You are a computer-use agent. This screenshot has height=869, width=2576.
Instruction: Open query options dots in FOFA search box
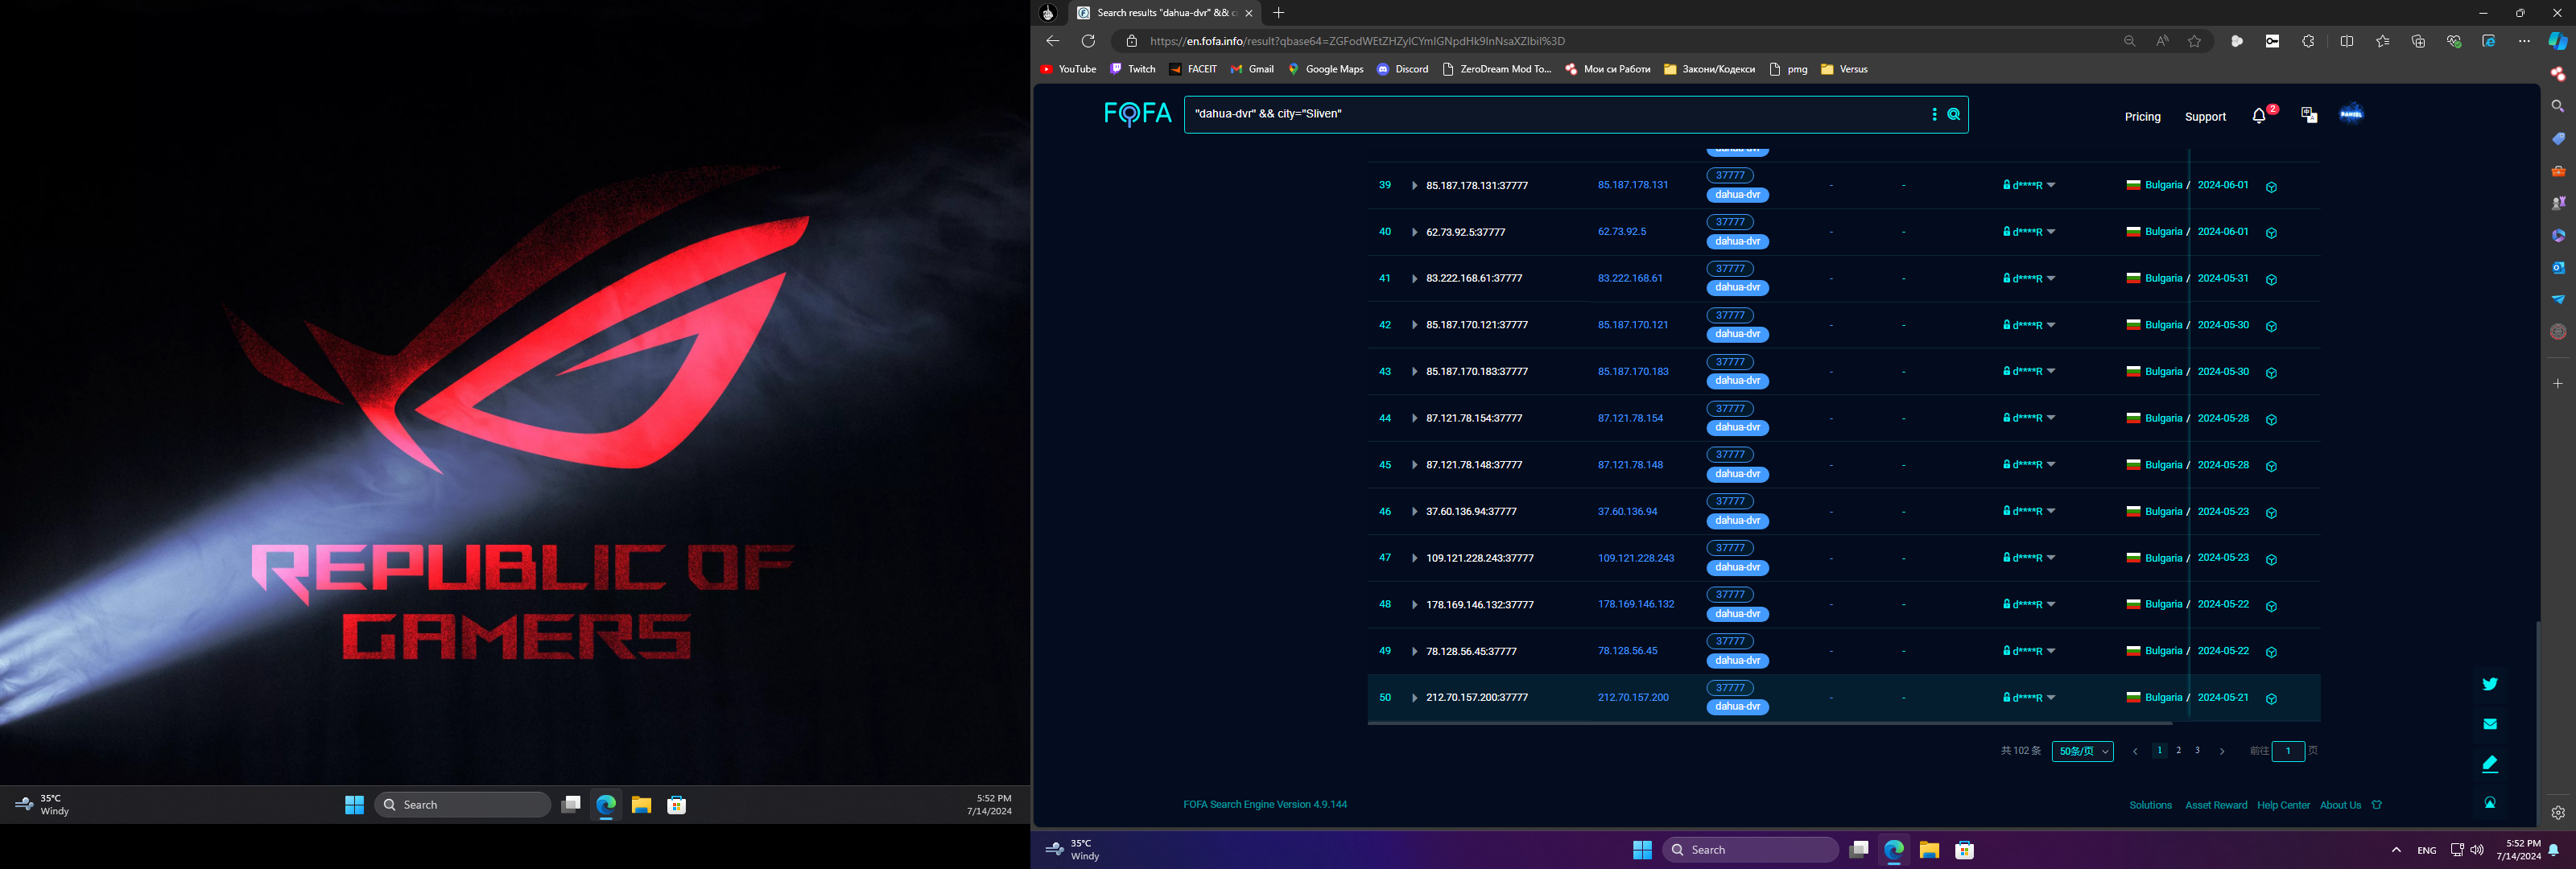tap(1934, 114)
